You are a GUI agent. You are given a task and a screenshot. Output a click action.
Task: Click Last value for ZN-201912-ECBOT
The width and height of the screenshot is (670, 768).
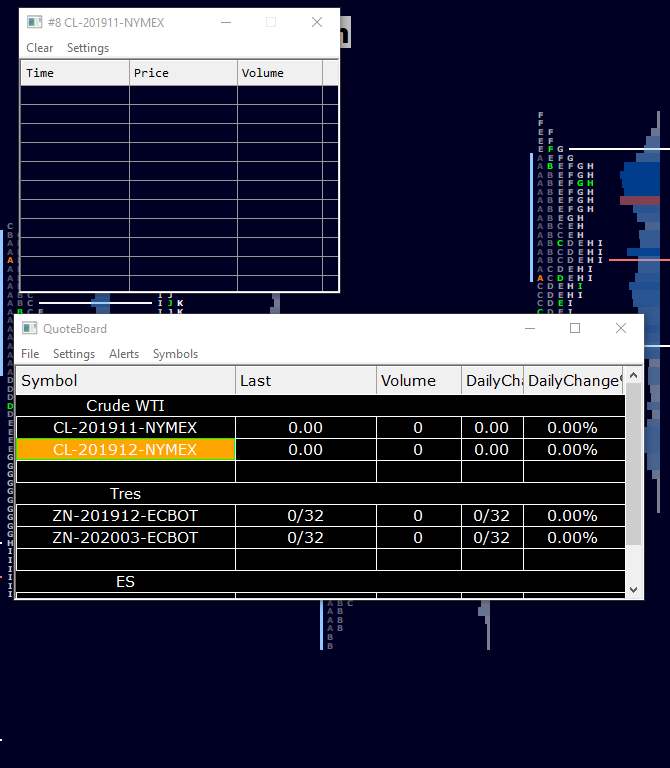pos(306,516)
